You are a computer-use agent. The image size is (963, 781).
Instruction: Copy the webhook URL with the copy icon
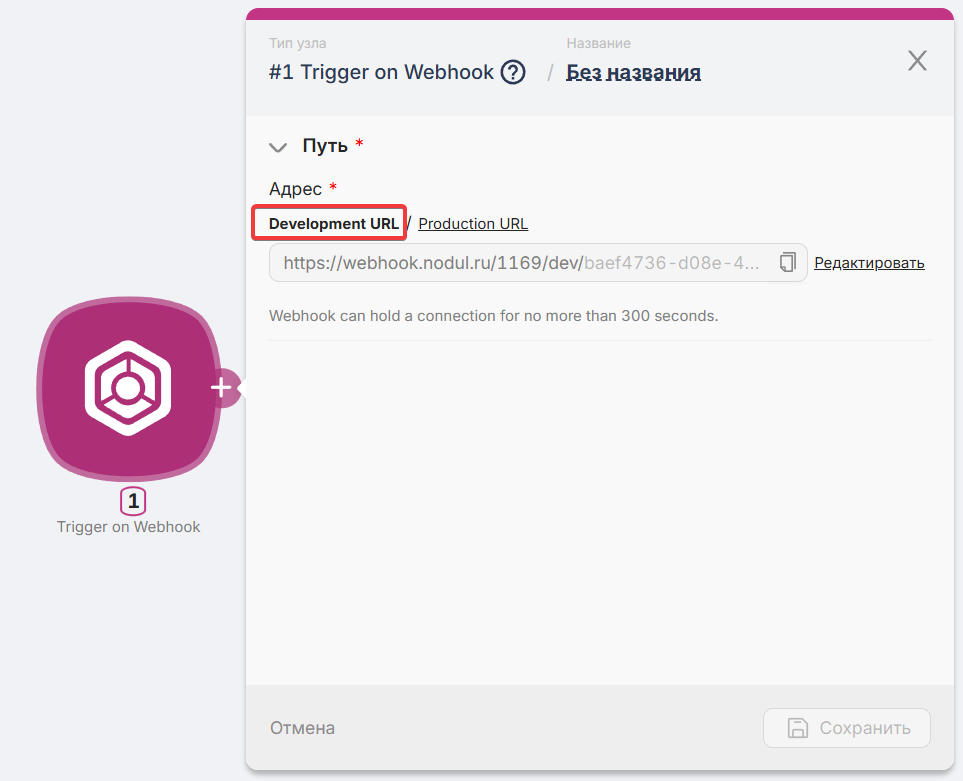coord(788,263)
